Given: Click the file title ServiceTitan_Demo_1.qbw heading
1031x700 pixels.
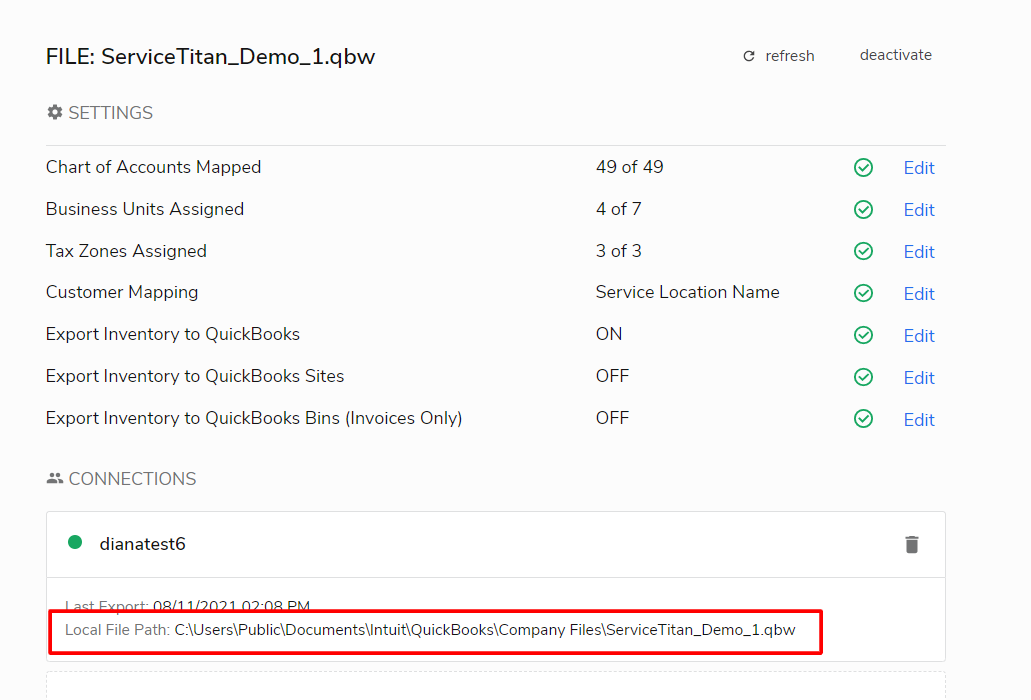Looking at the screenshot, I should [x=210, y=57].
